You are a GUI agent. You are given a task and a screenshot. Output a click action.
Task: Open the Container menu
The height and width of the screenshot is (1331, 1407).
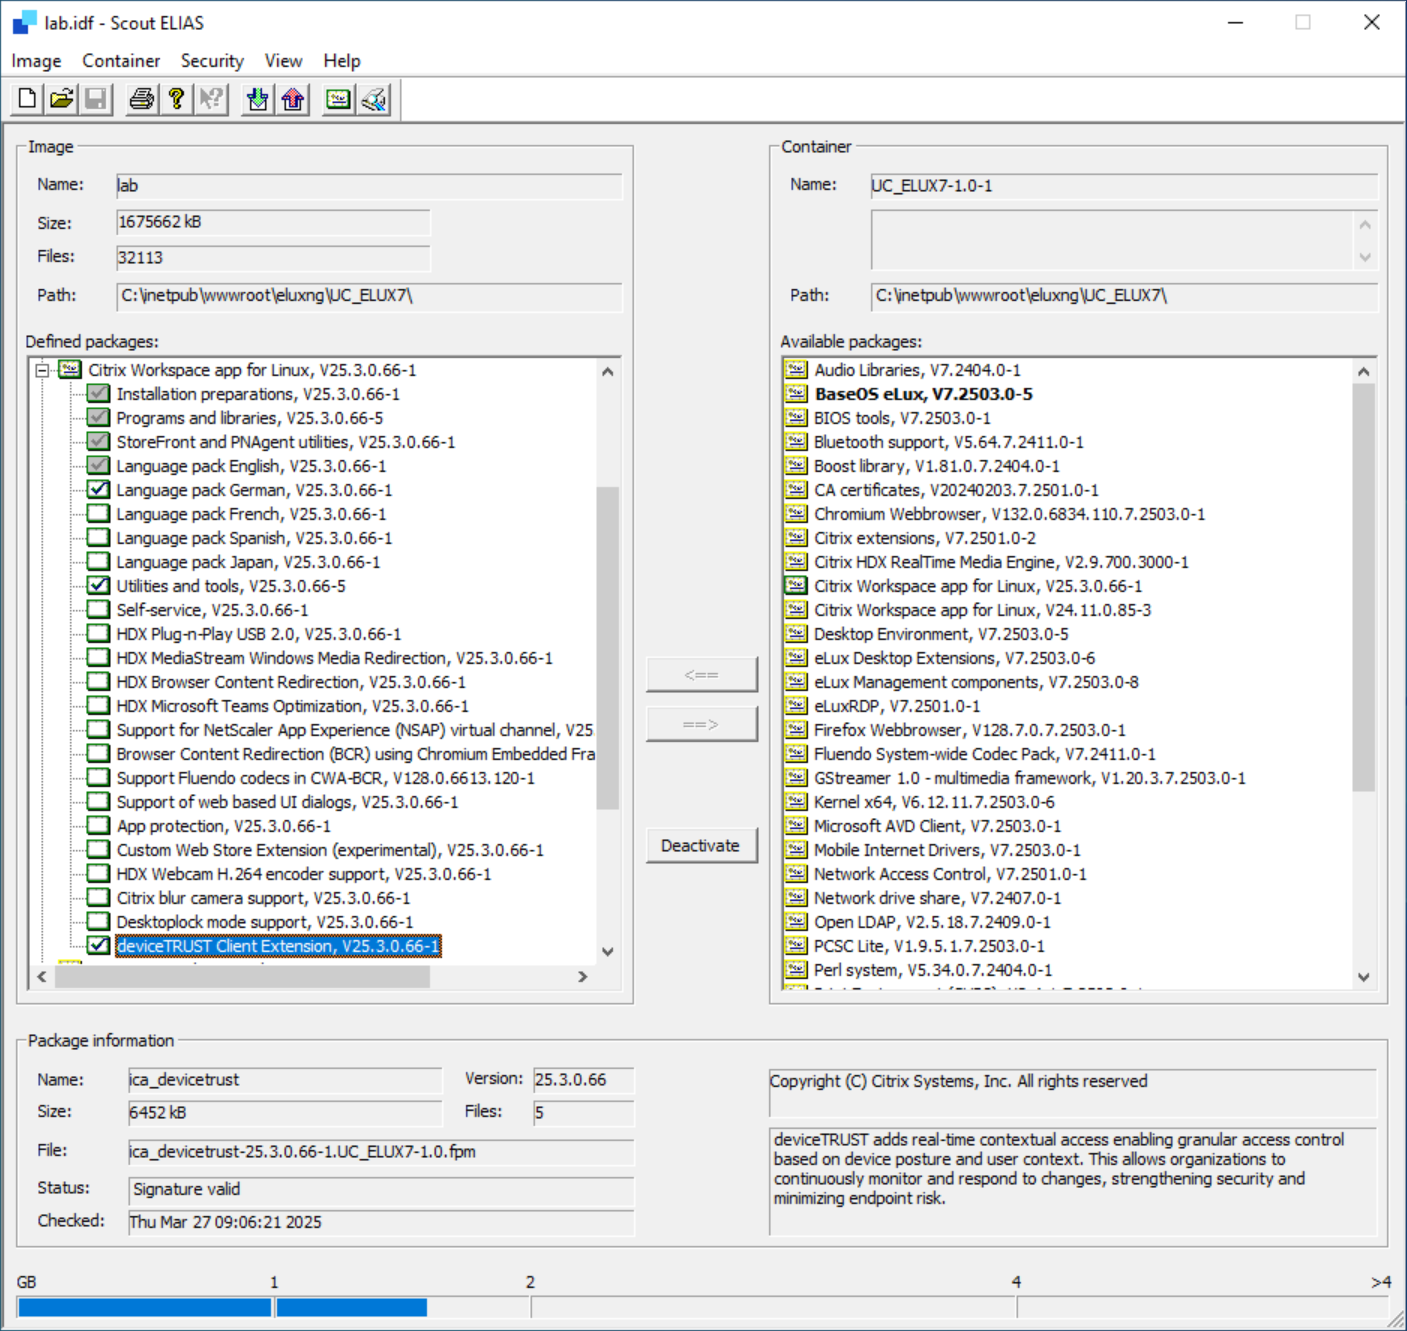click(x=120, y=60)
